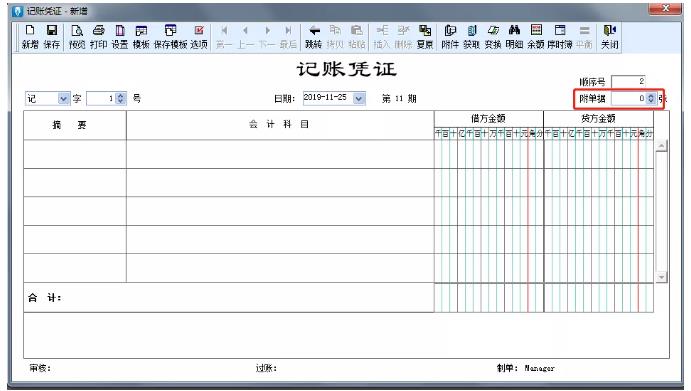The height and width of the screenshot is (391, 691).
Task: Click the 顺序号 input field
Action: [628, 81]
